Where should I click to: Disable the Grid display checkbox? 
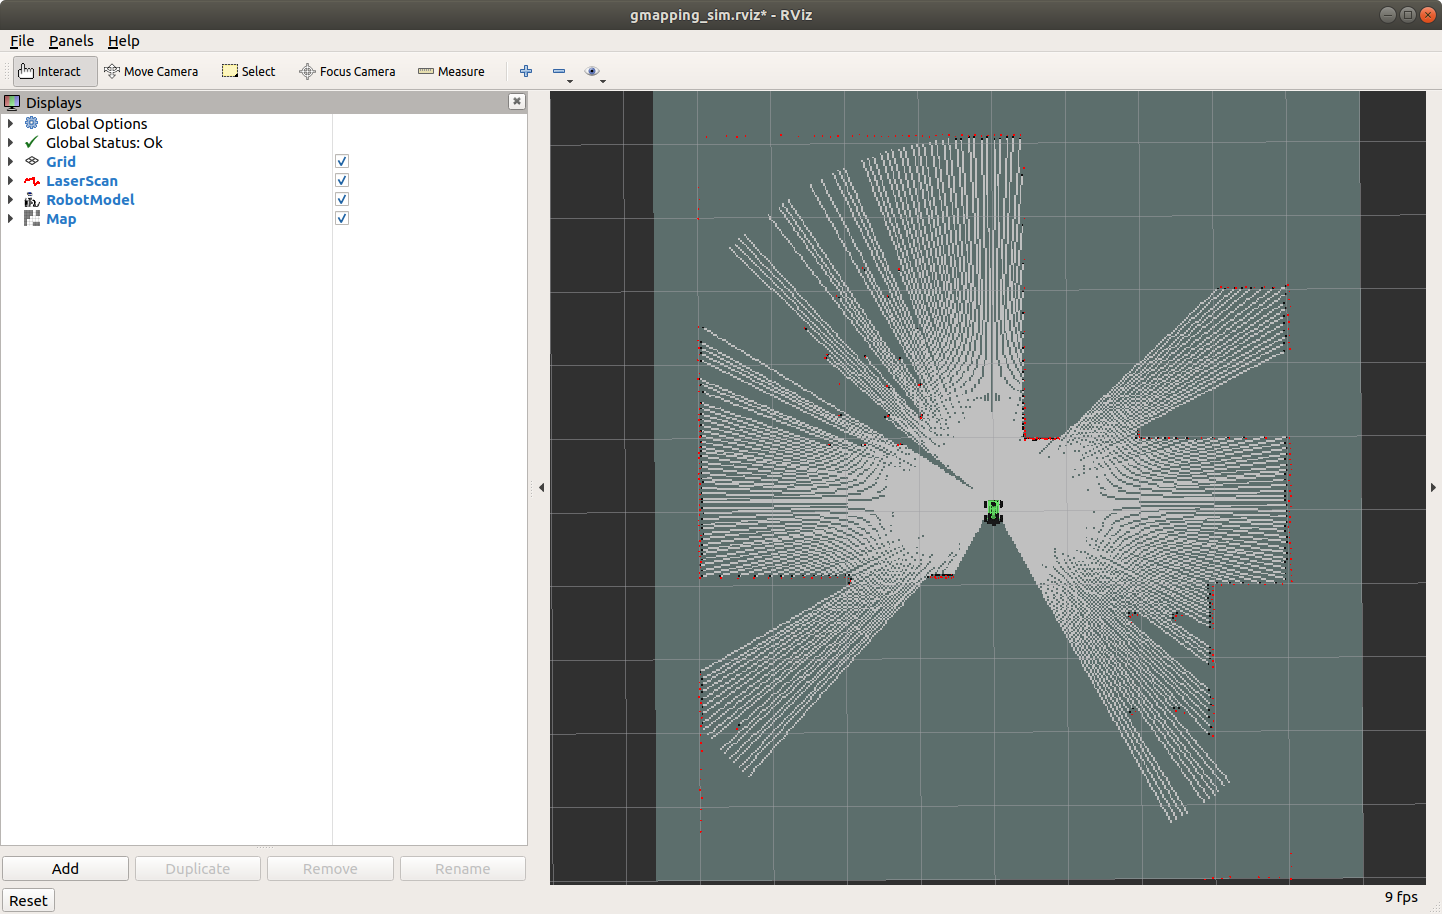point(341,161)
